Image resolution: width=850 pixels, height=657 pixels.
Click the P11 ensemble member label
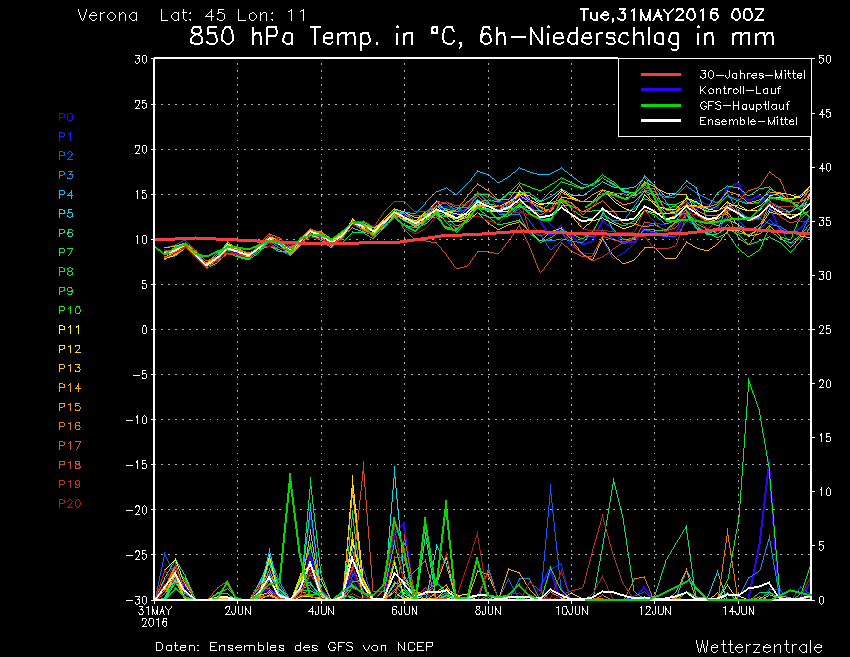[x=69, y=330]
